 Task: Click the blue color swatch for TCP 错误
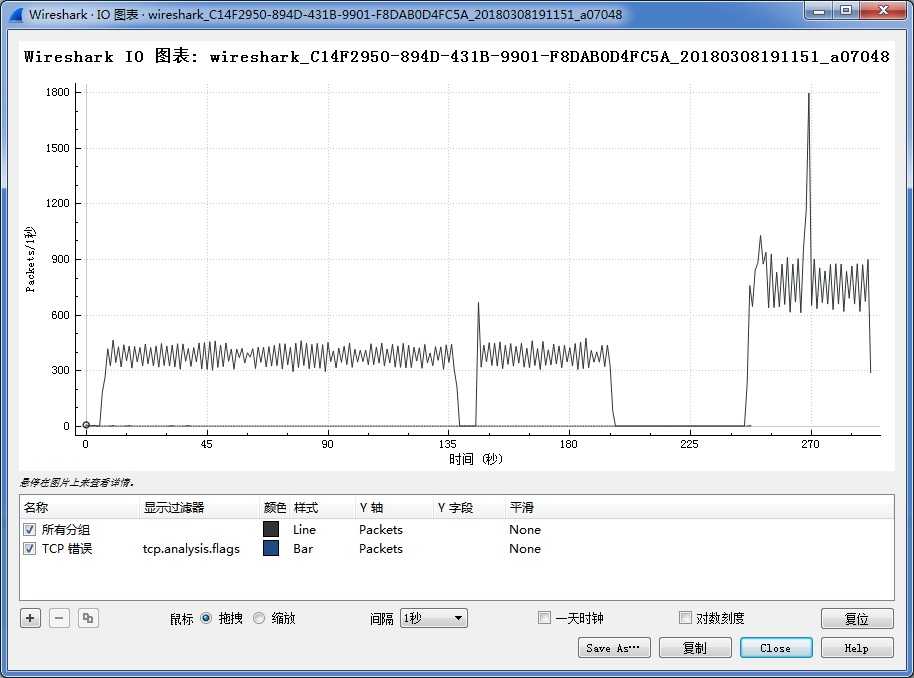(270, 549)
